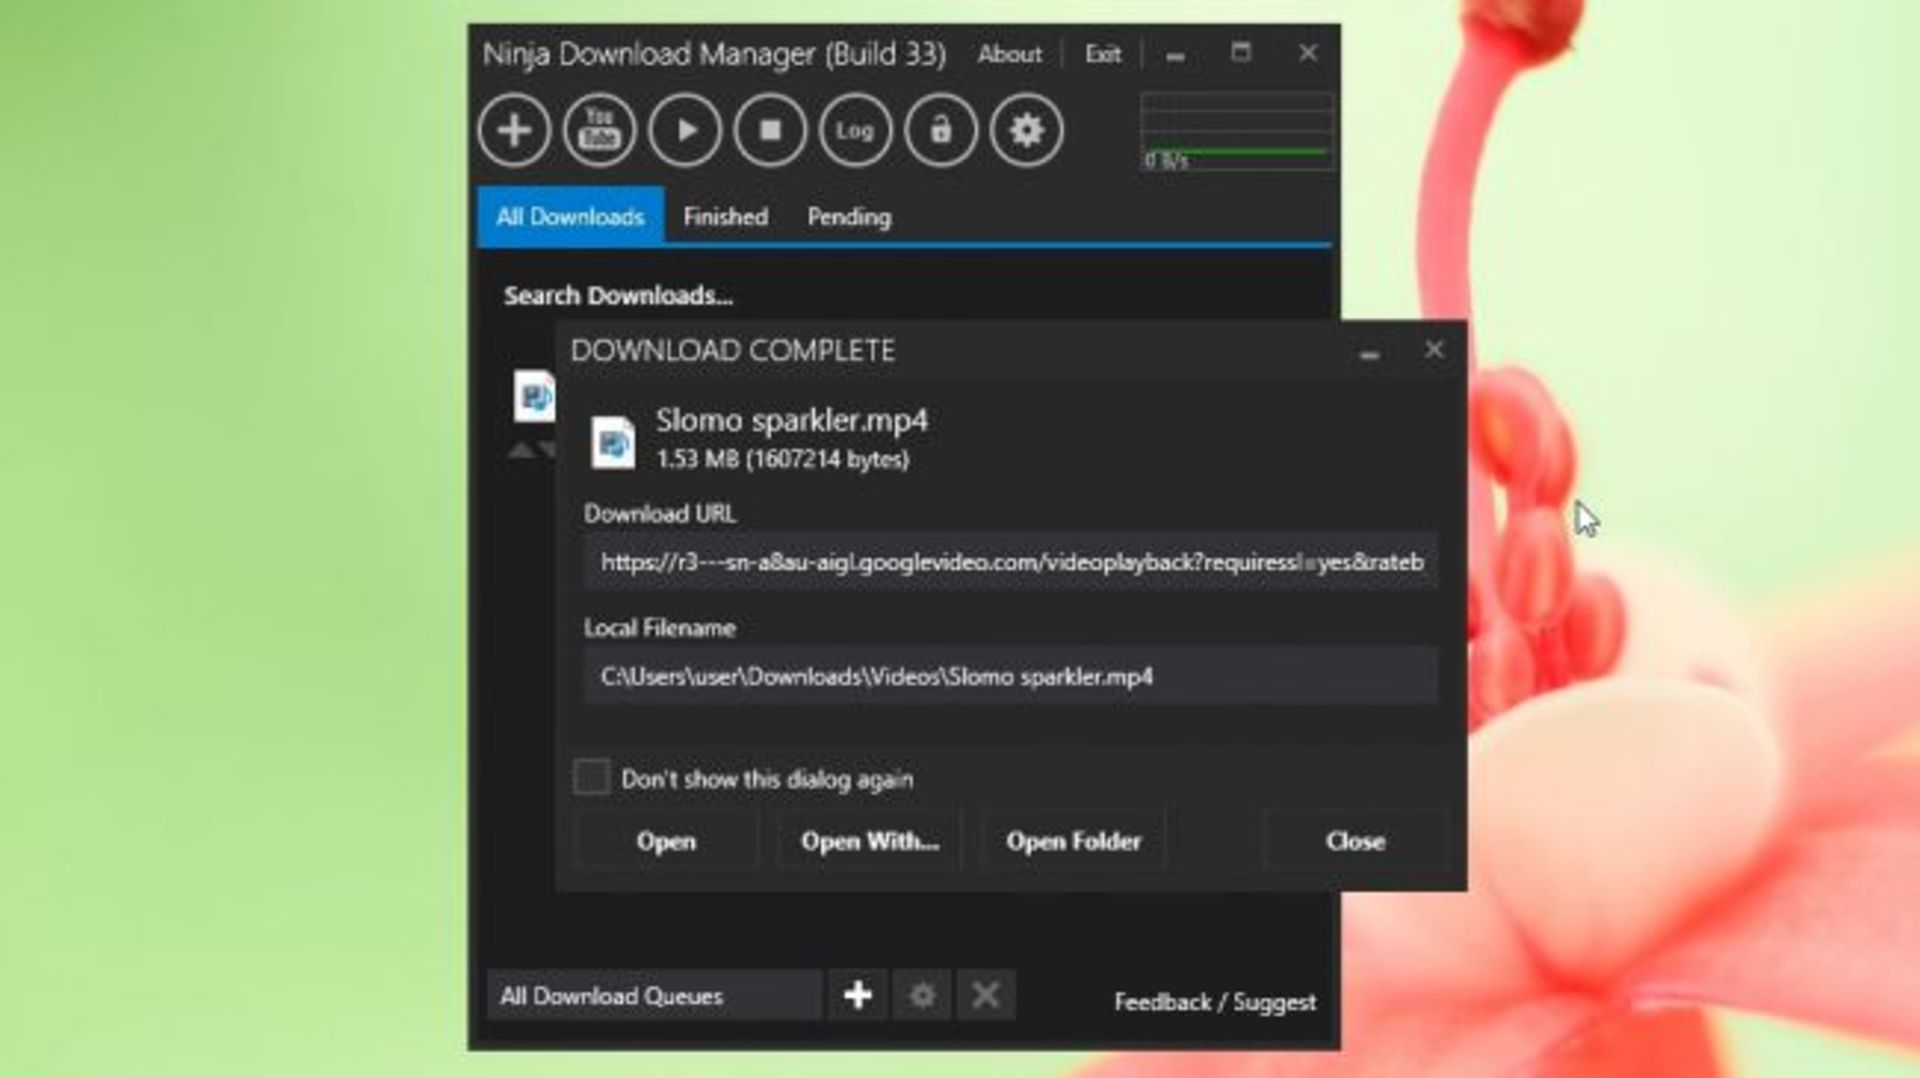Image resolution: width=1920 pixels, height=1078 pixels.
Task: Open queue settings gear at the bottom
Action: 921,994
